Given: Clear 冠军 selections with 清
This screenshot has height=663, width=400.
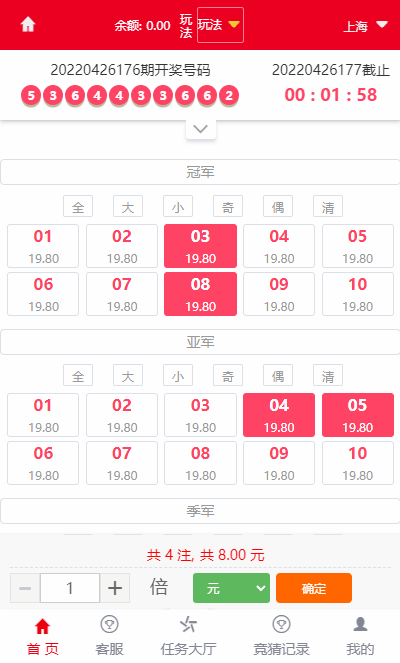Looking at the screenshot, I should click(x=328, y=206).
